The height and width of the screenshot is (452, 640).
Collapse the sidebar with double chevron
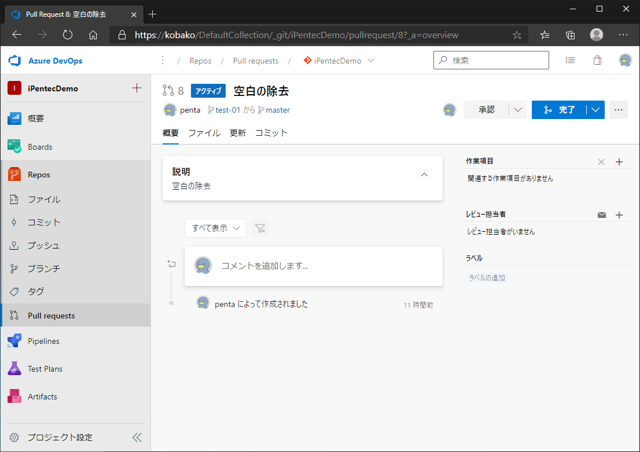137,438
